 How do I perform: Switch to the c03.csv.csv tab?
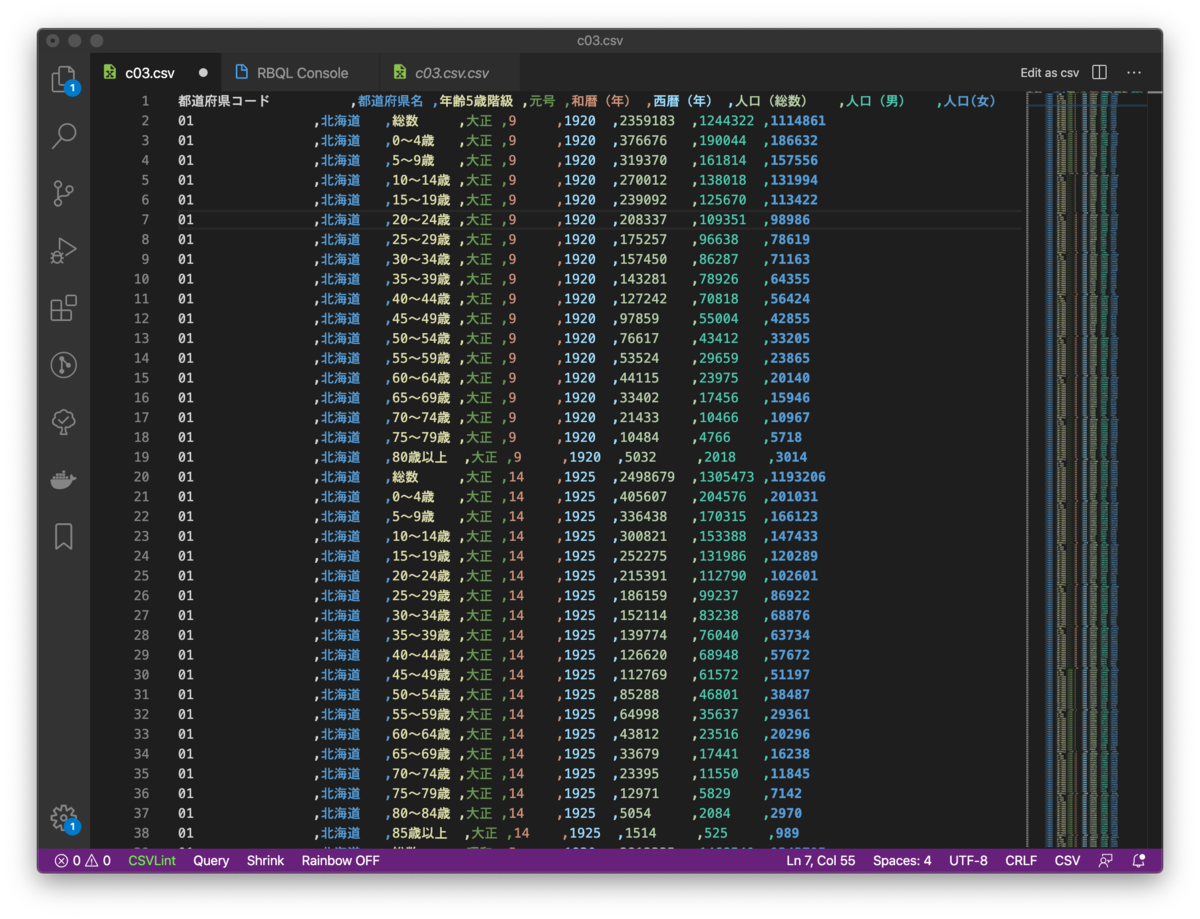pos(451,73)
